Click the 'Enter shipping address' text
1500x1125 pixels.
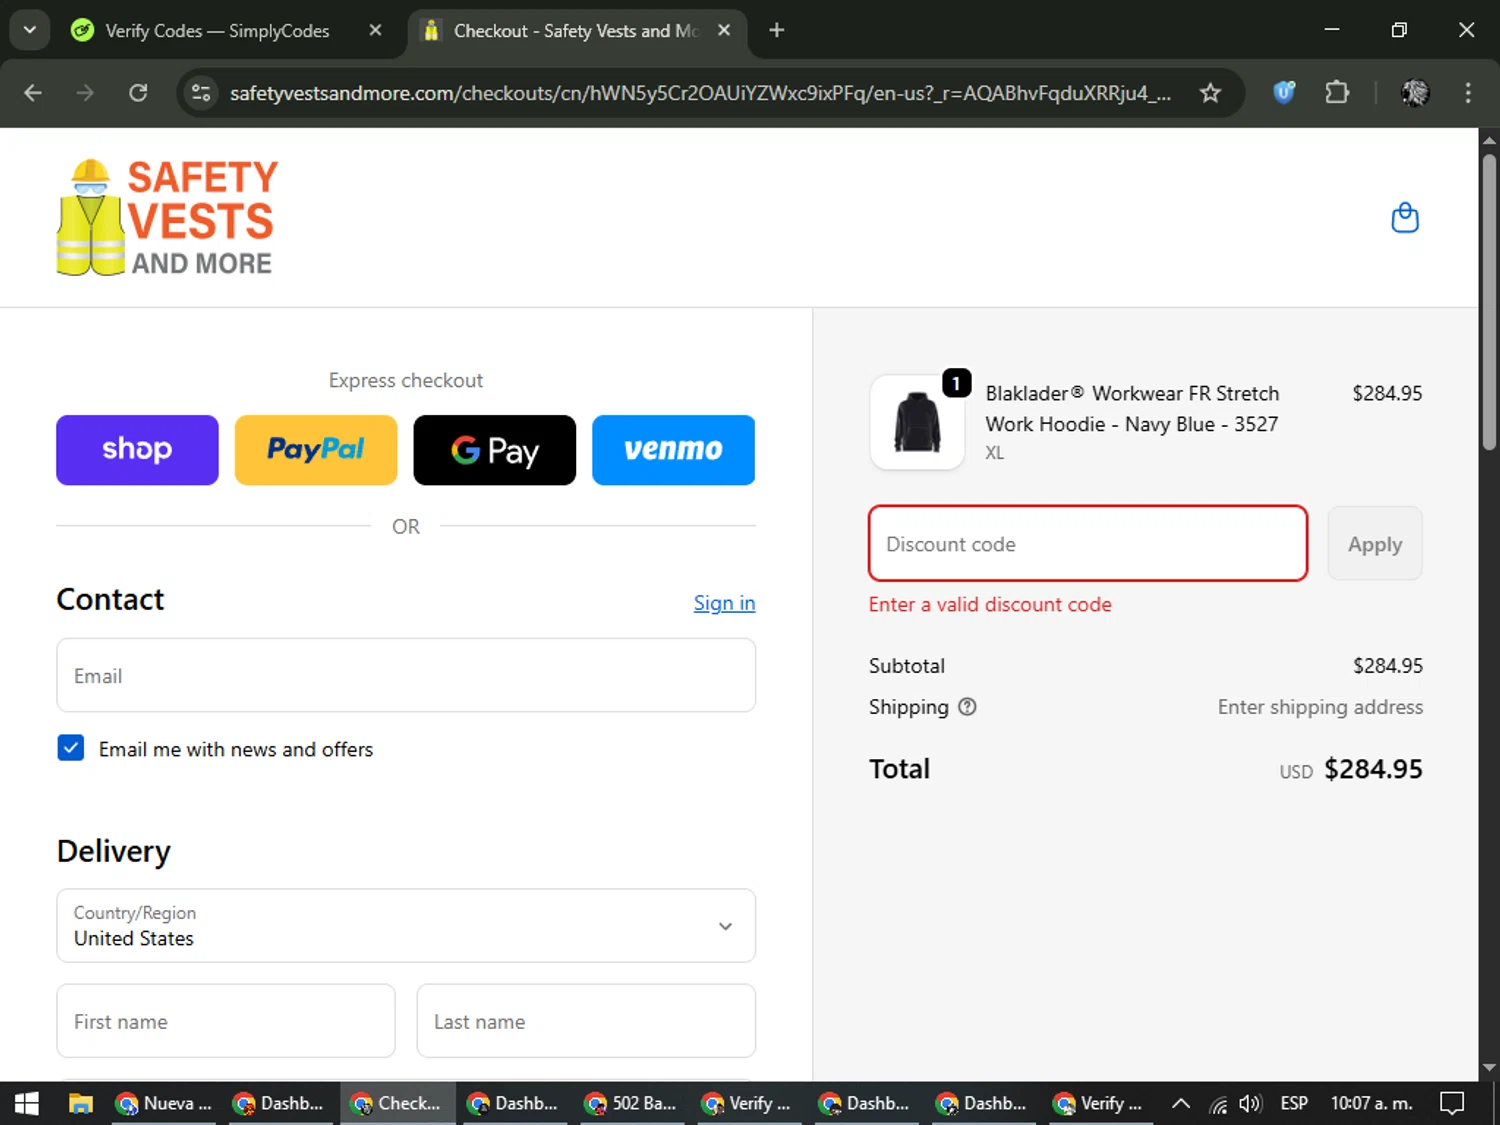[1320, 707]
